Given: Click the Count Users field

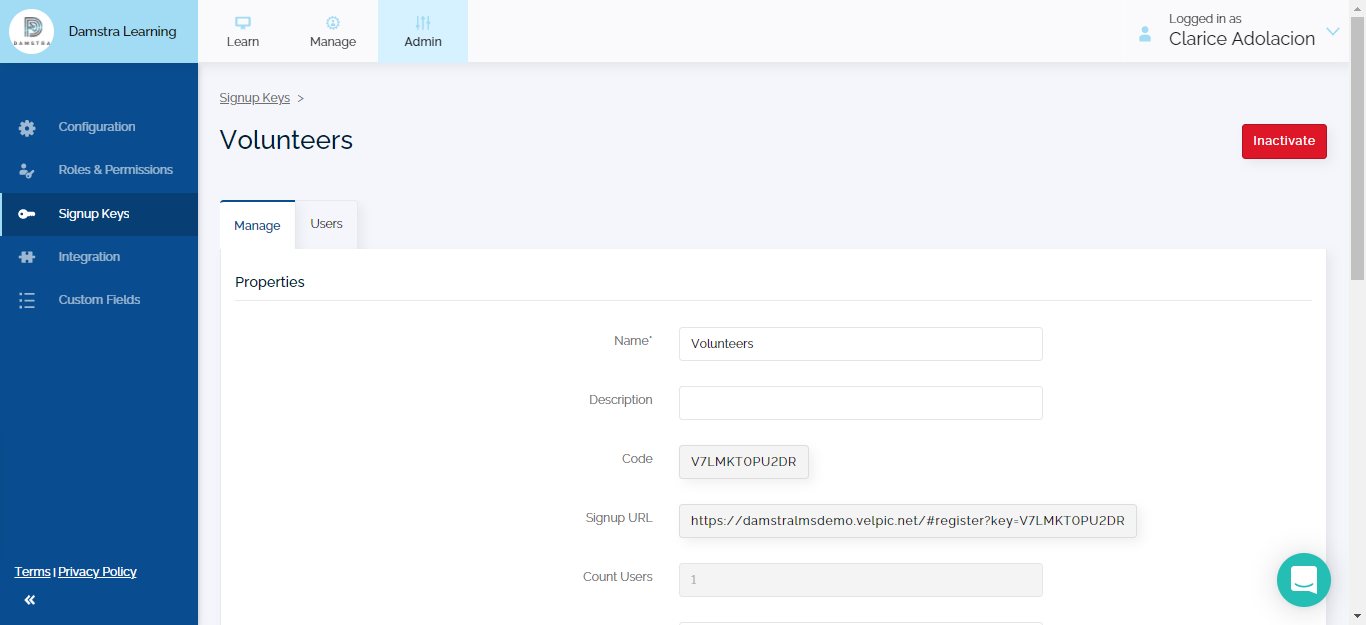Looking at the screenshot, I should [x=861, y=580].
